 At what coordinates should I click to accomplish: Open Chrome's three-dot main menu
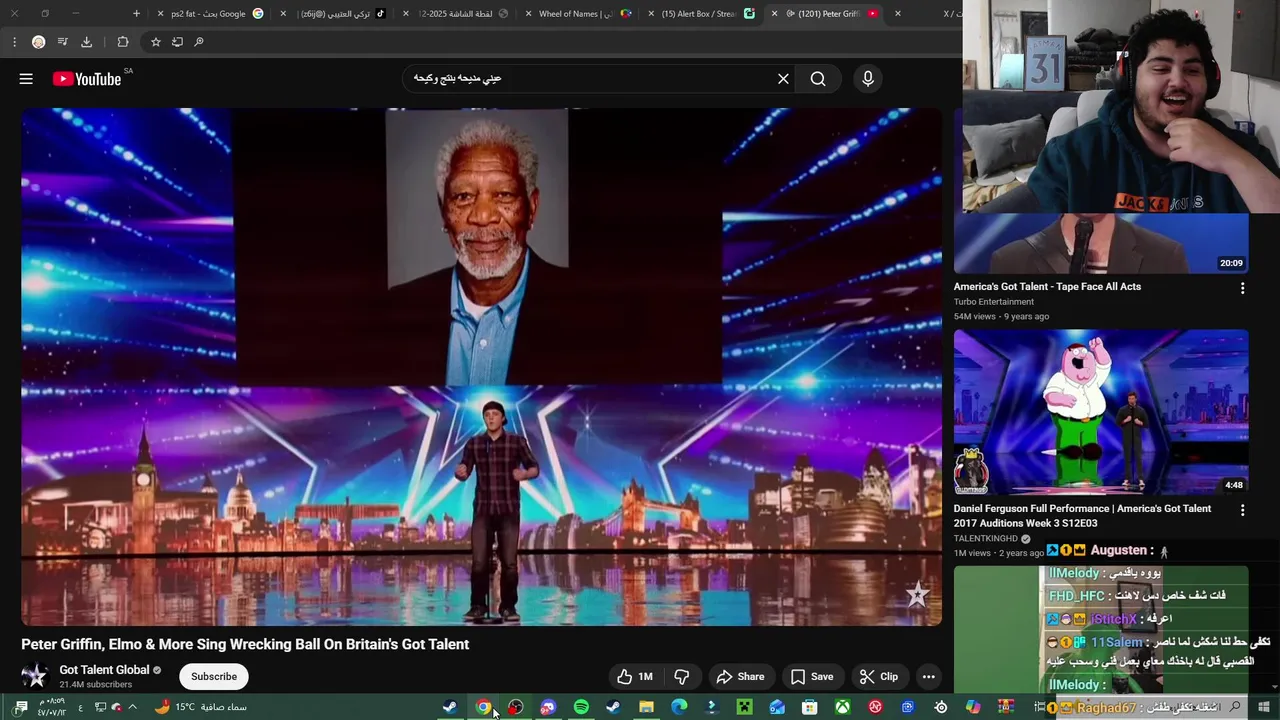14,42
